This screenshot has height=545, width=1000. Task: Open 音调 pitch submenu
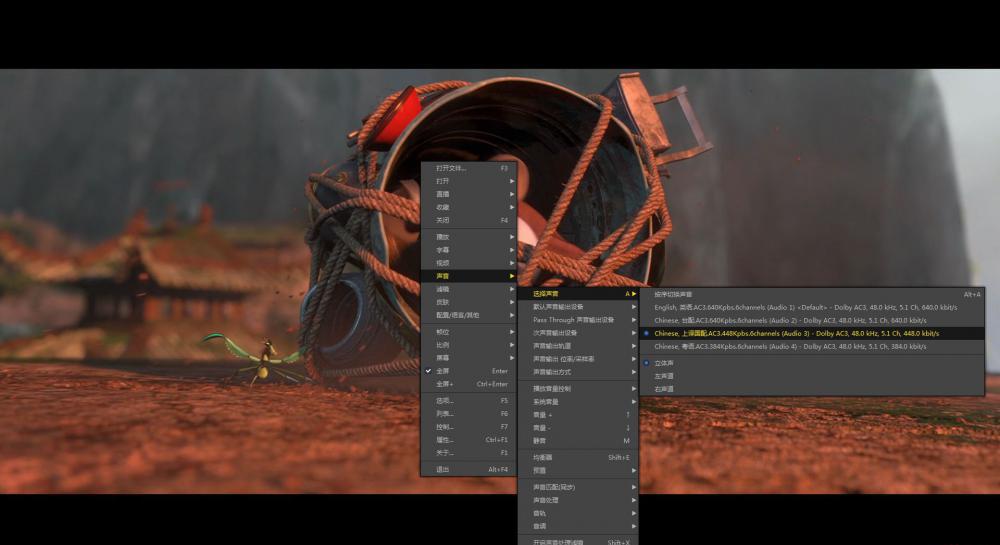pyautogui.click(x=578, y=527)
